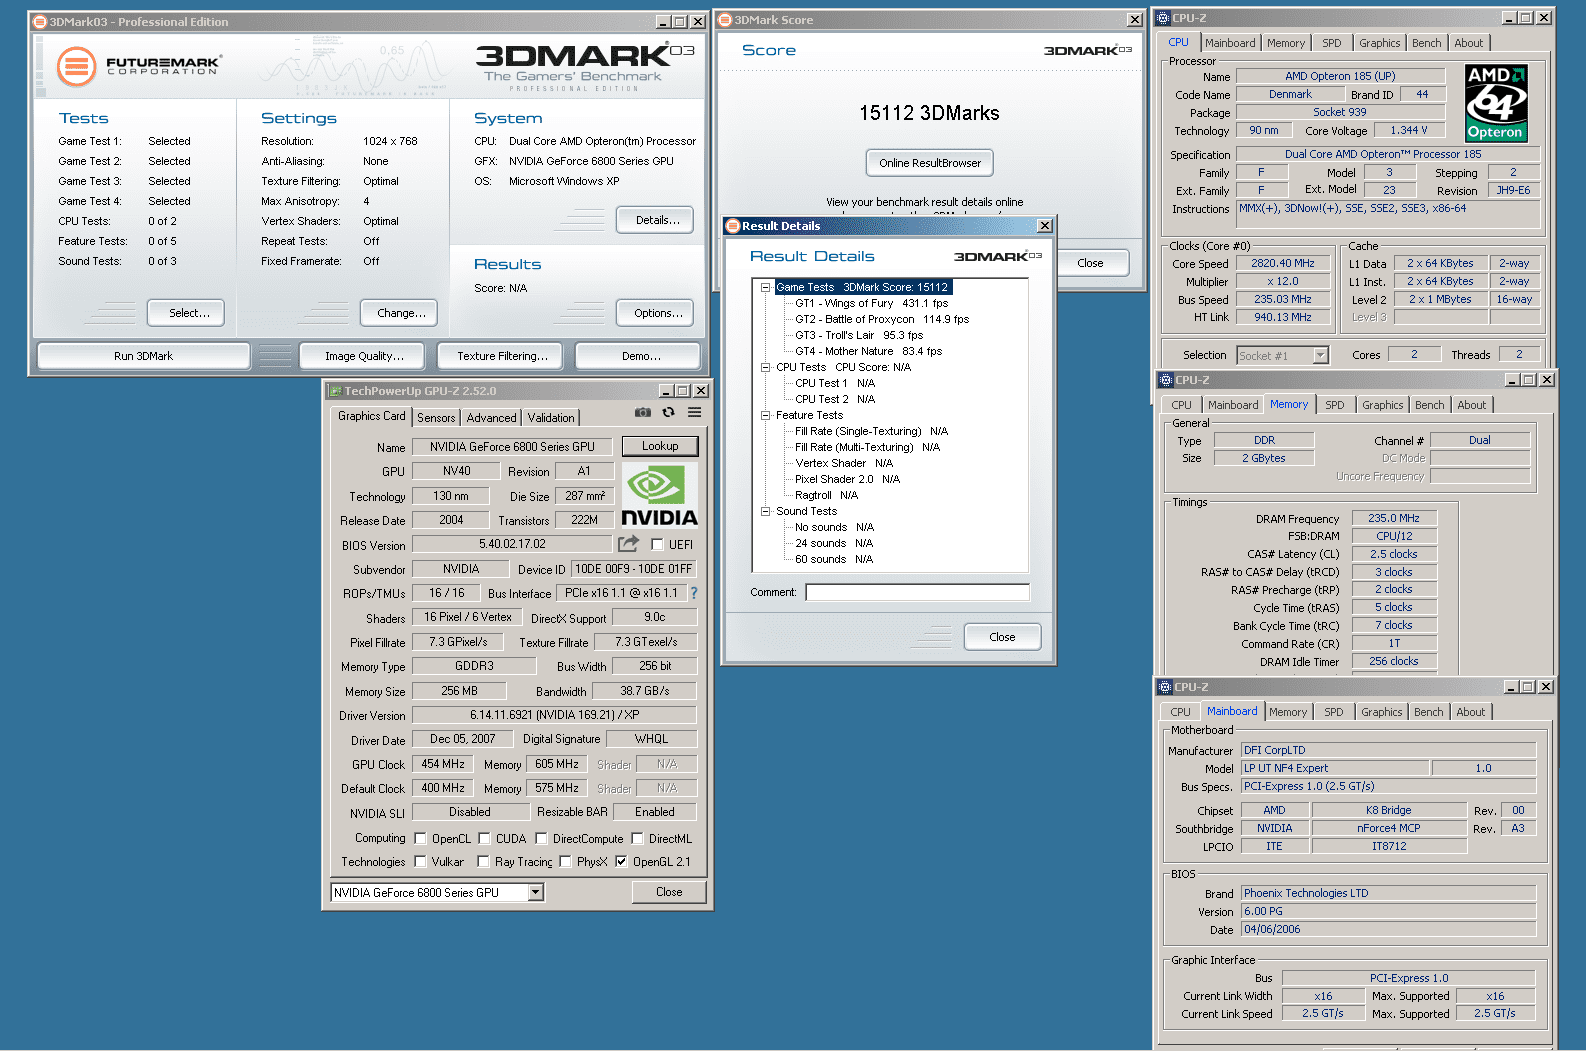
Task: Switch to the Validation tab in GPU-Z
Action: coord(551,418)
